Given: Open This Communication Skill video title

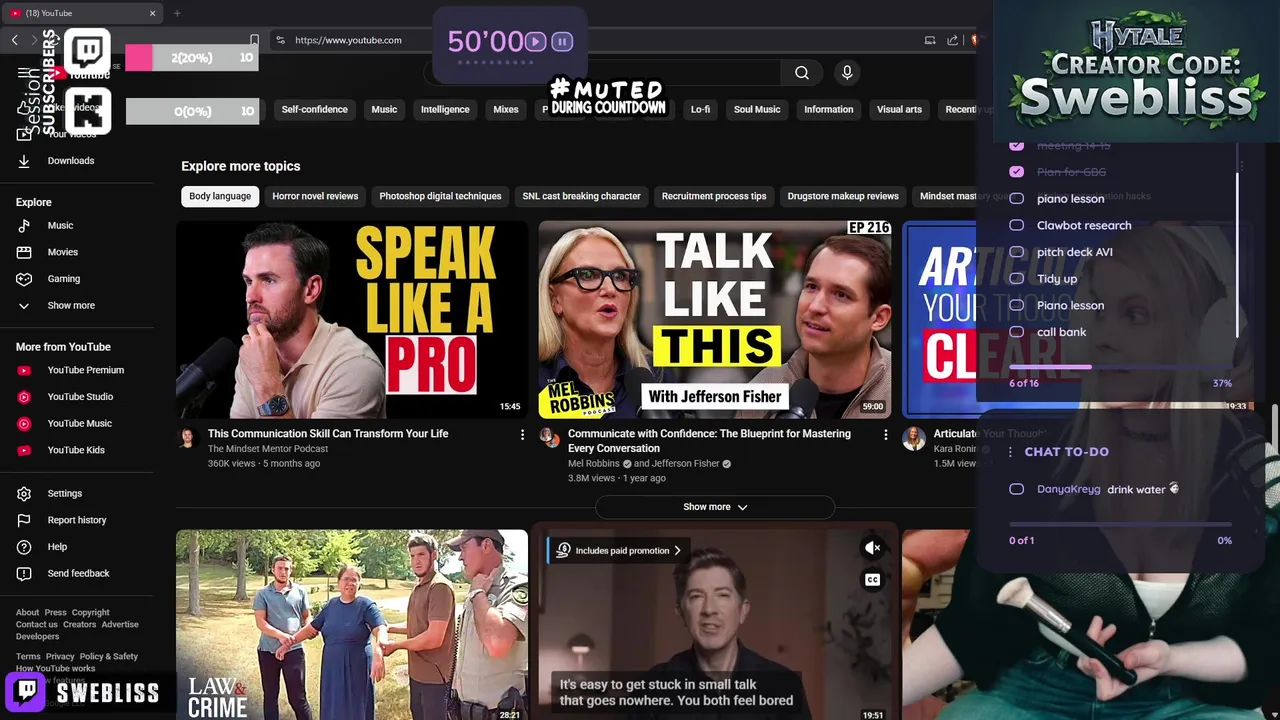Looking at the screenshot, I should [x=328, y=434].
